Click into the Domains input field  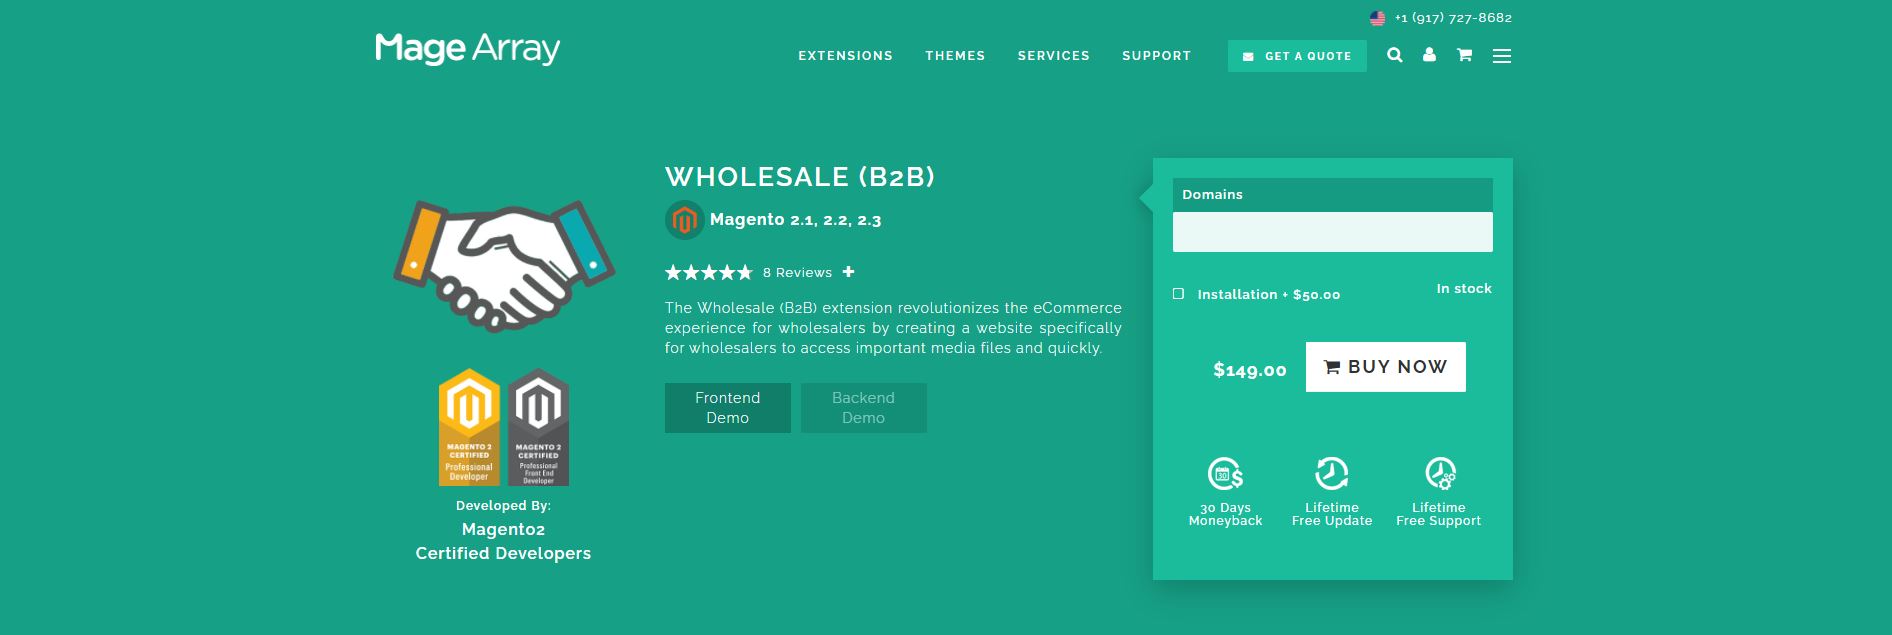click(1332, 232)
